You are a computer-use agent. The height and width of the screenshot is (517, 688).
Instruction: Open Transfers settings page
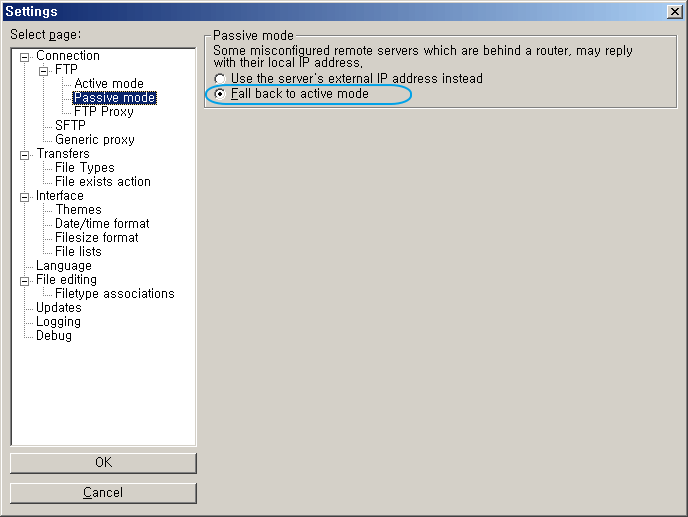[x=63, y=154]
